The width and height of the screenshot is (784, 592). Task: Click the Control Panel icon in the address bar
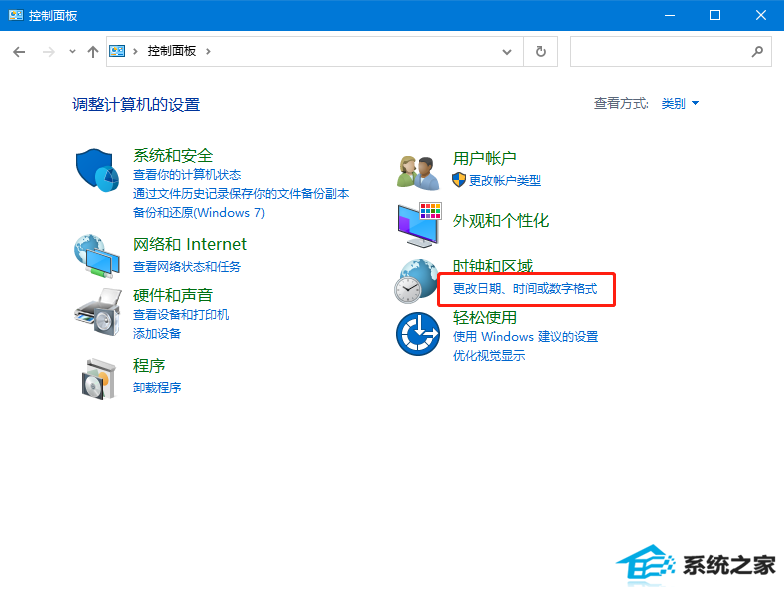[117, 51]
